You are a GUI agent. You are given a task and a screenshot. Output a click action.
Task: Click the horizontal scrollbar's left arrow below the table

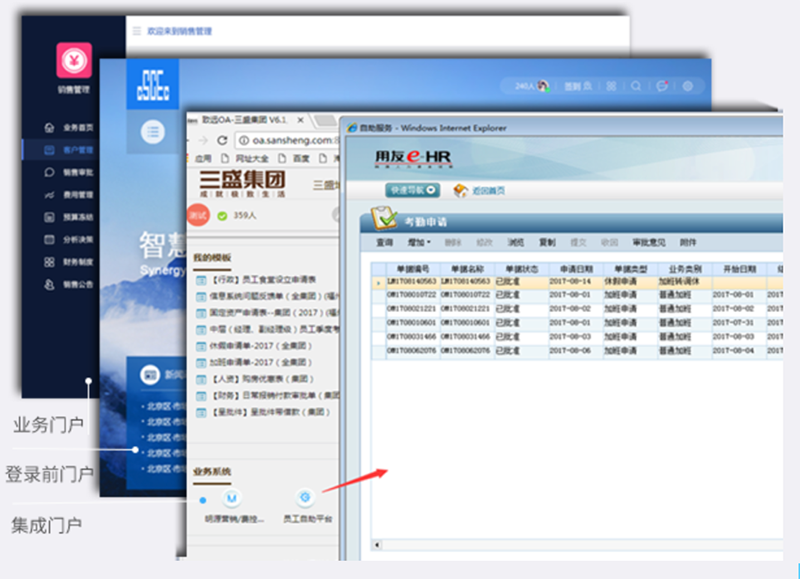(377, 545)
